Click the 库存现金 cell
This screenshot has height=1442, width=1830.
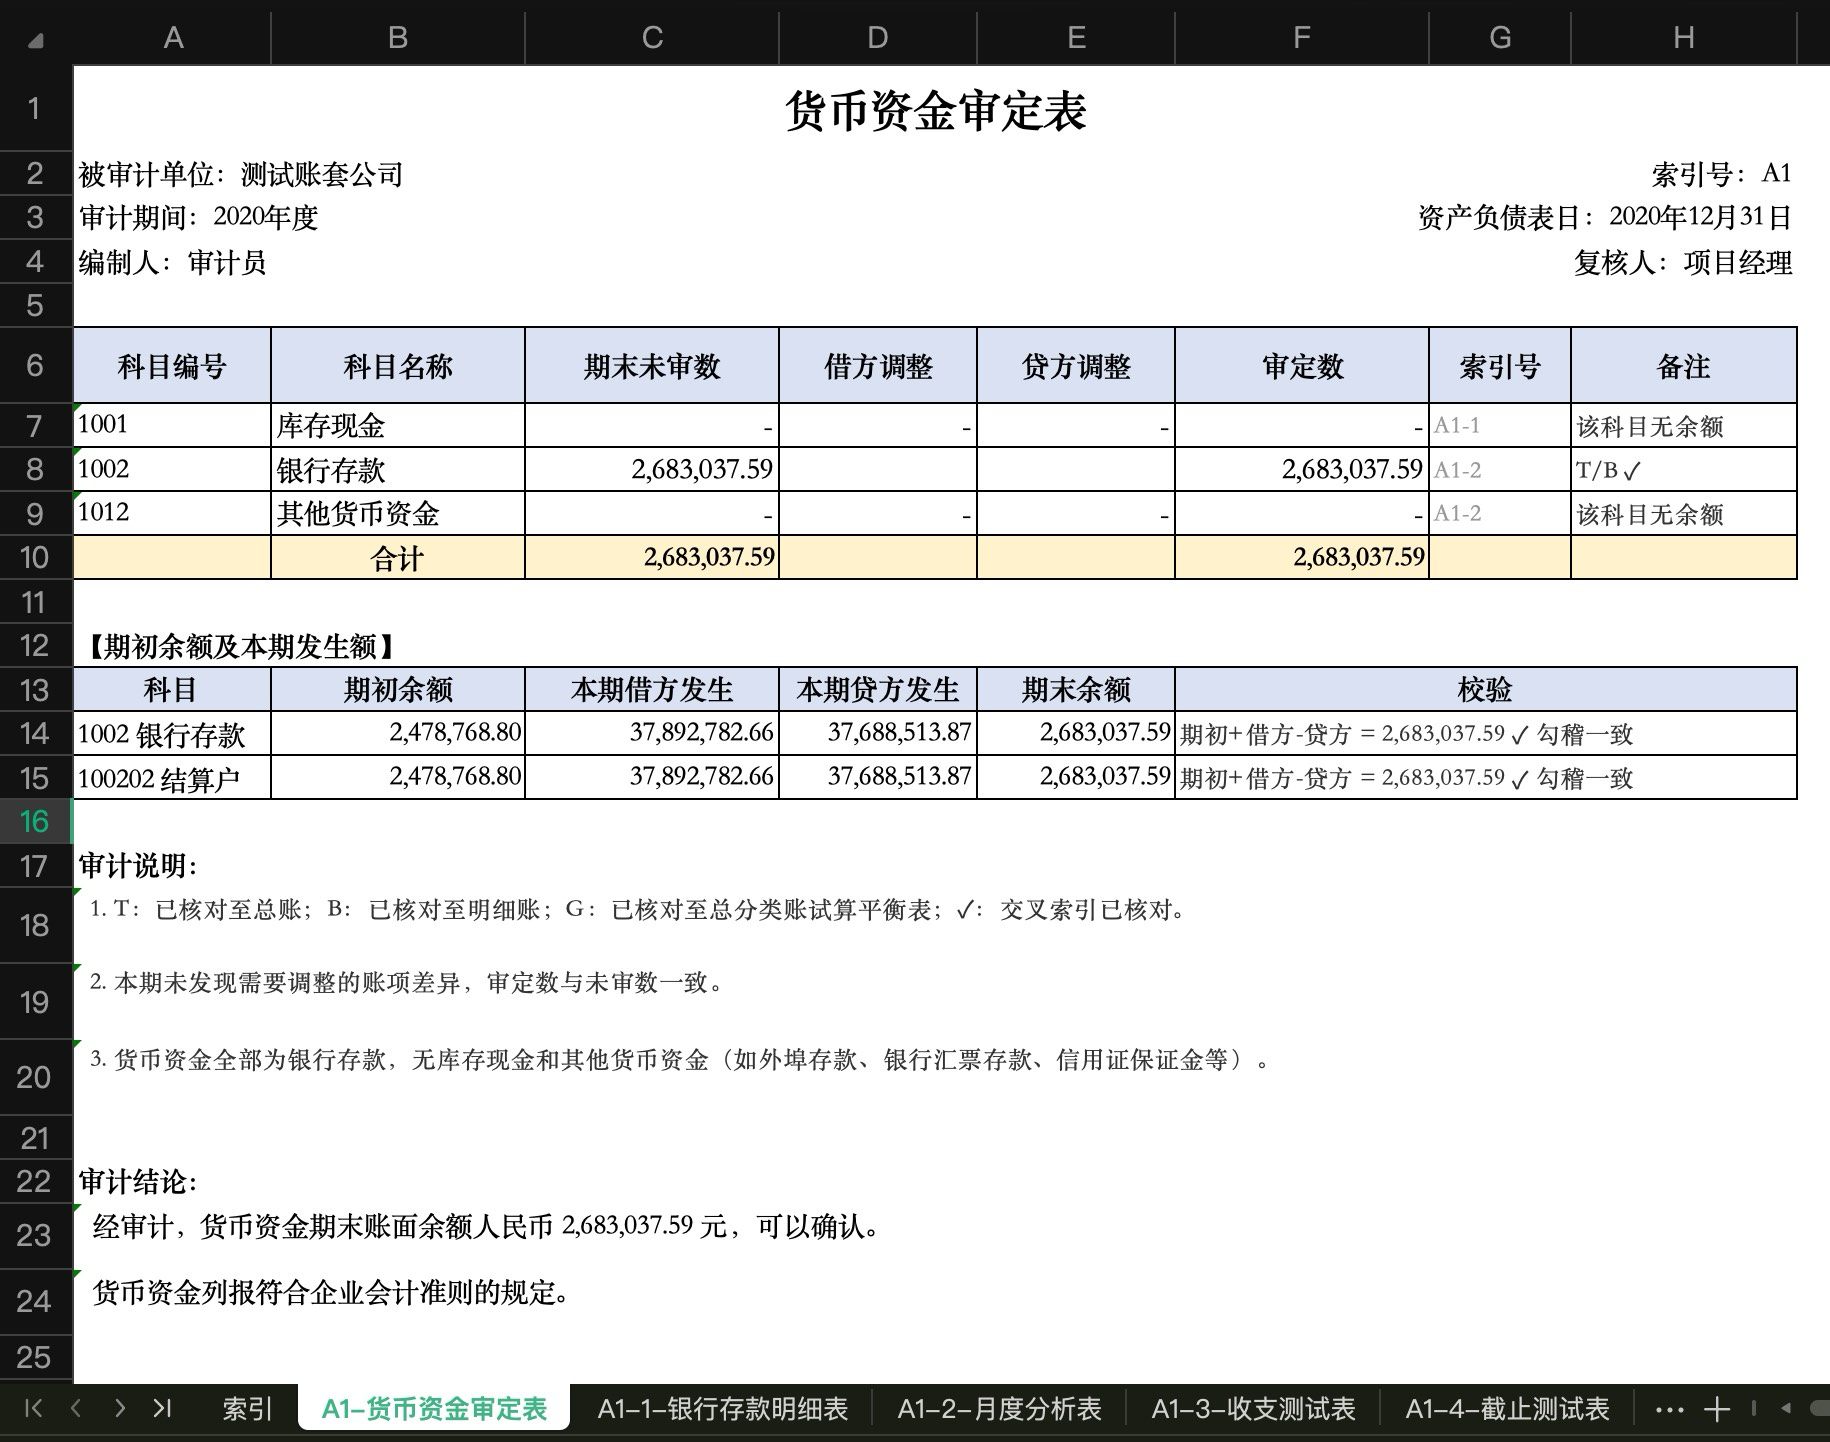pyautogui.click(x=398, y=425)
